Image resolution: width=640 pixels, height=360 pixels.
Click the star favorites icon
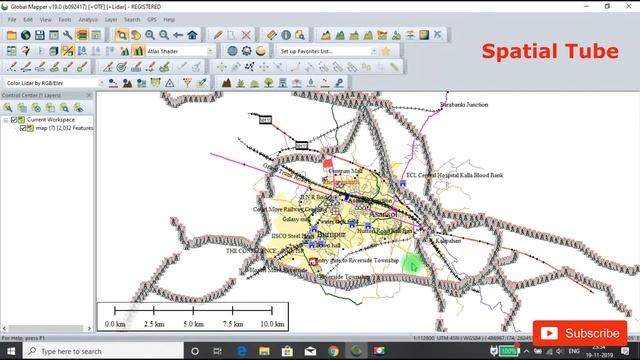(386, 51)
